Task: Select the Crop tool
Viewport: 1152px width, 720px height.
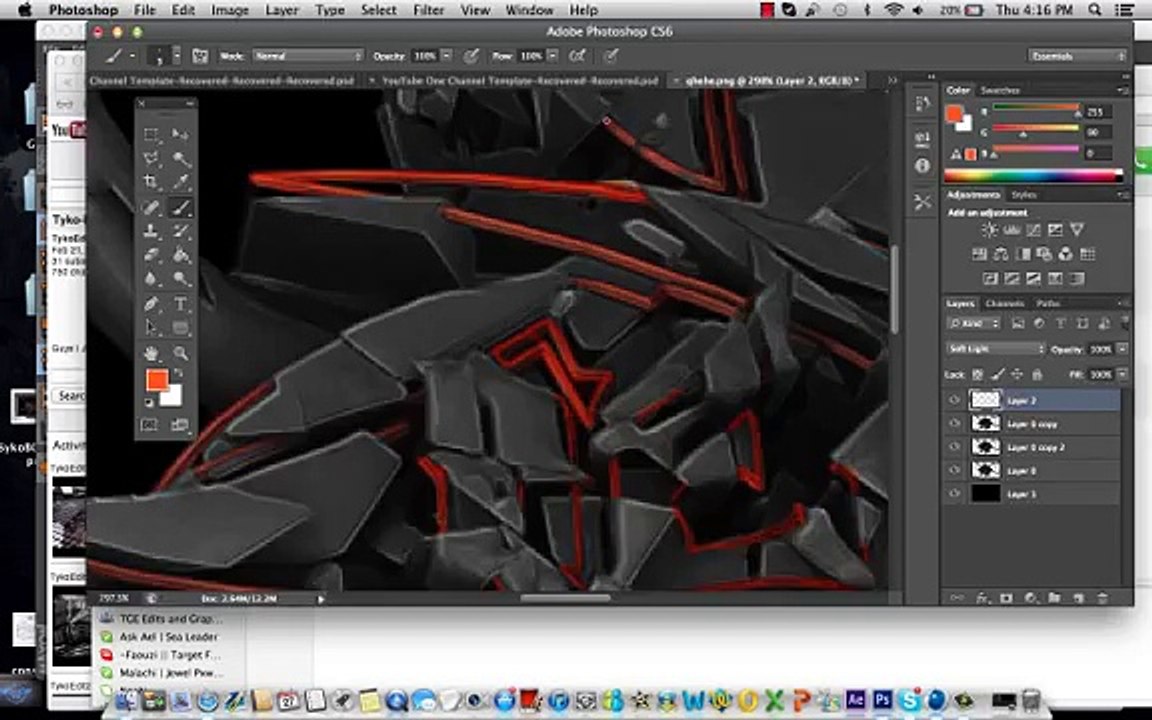Action: (151, 182)
